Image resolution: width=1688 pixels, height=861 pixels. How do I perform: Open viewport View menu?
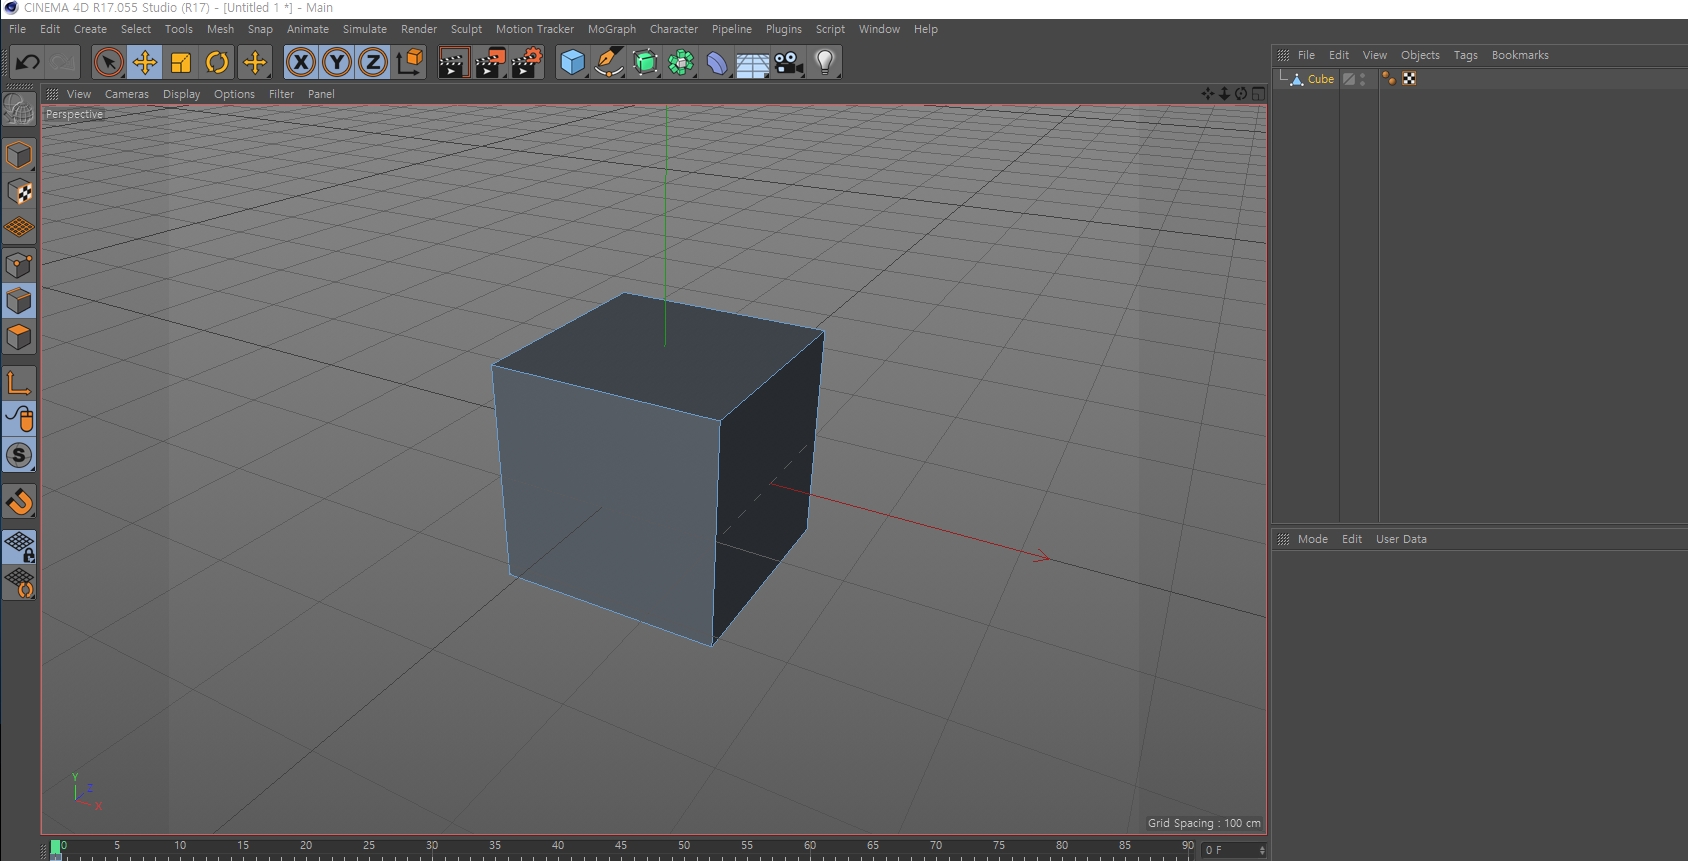point(79,94)
